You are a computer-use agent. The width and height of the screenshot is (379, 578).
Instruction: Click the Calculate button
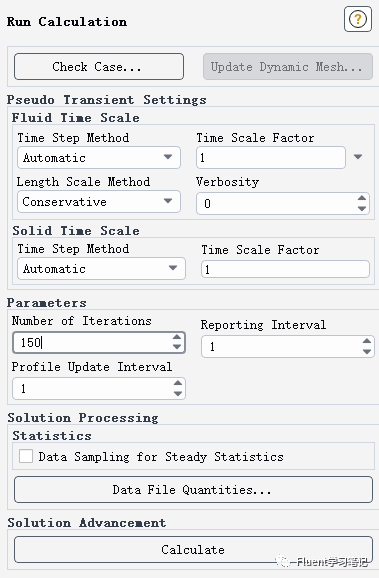tap(194, 550)
